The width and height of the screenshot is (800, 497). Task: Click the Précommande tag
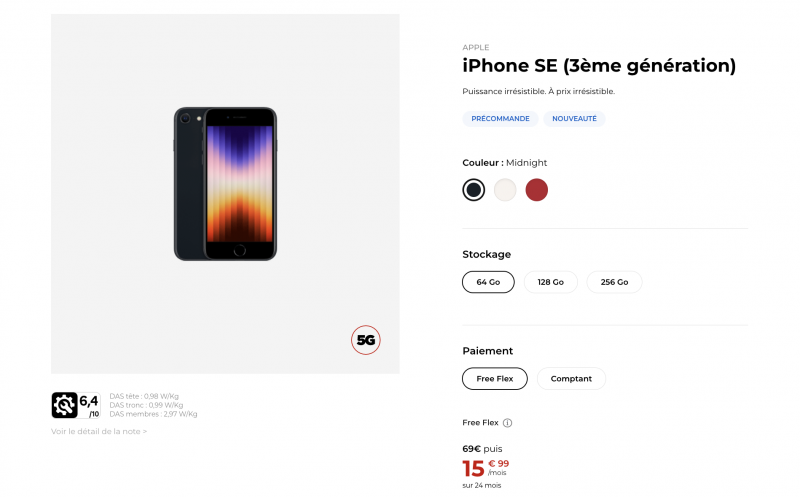pos(500,118)
